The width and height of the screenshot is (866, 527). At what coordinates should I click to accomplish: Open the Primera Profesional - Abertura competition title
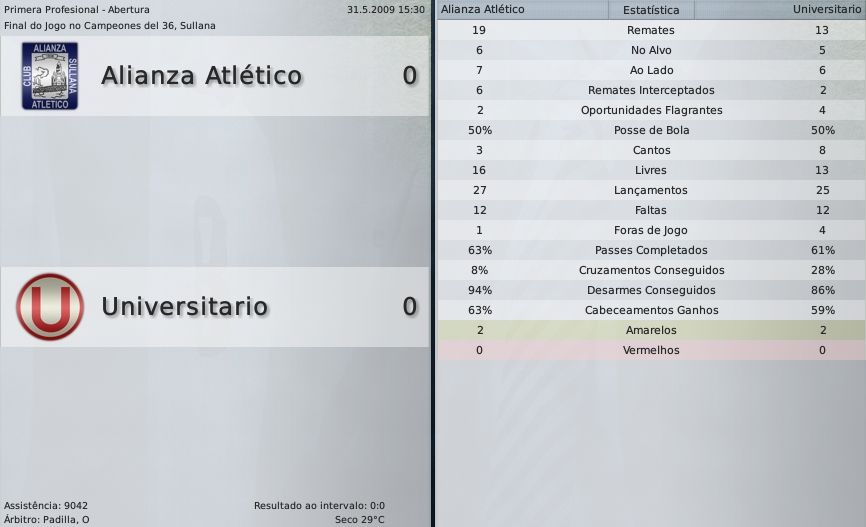[x=77, y=10]
